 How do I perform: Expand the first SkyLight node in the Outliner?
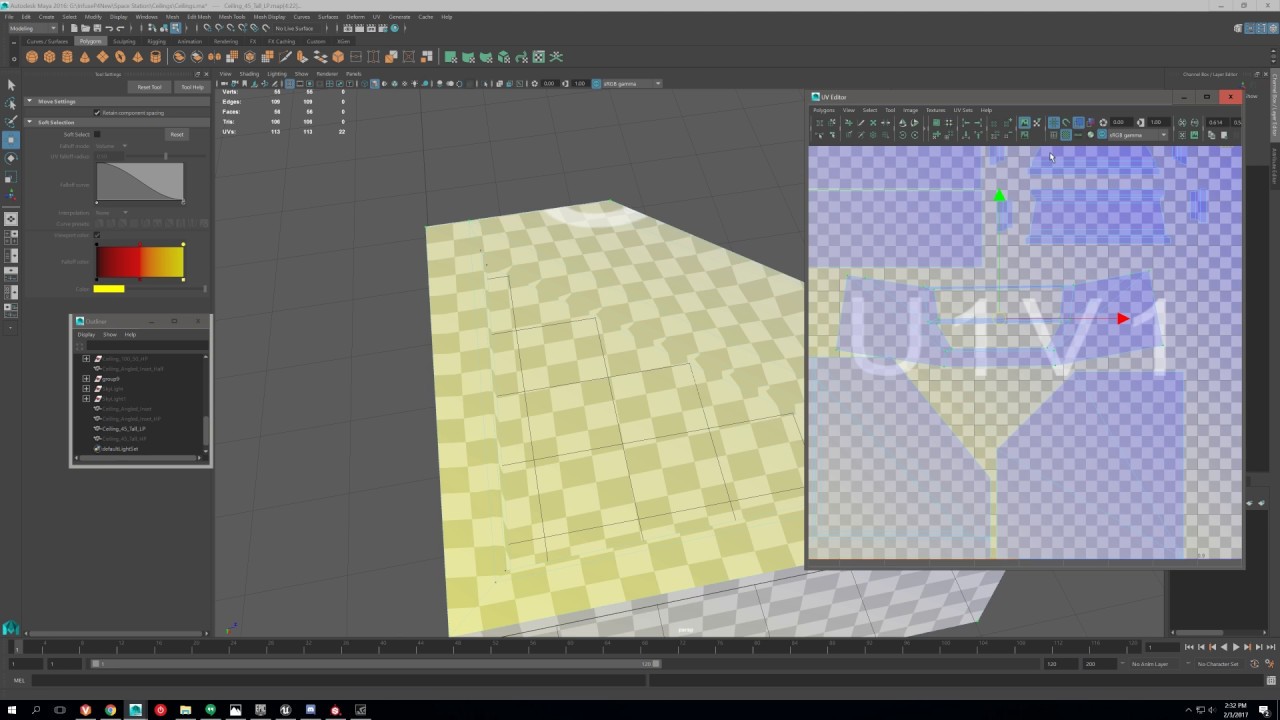tap(86, 389)
